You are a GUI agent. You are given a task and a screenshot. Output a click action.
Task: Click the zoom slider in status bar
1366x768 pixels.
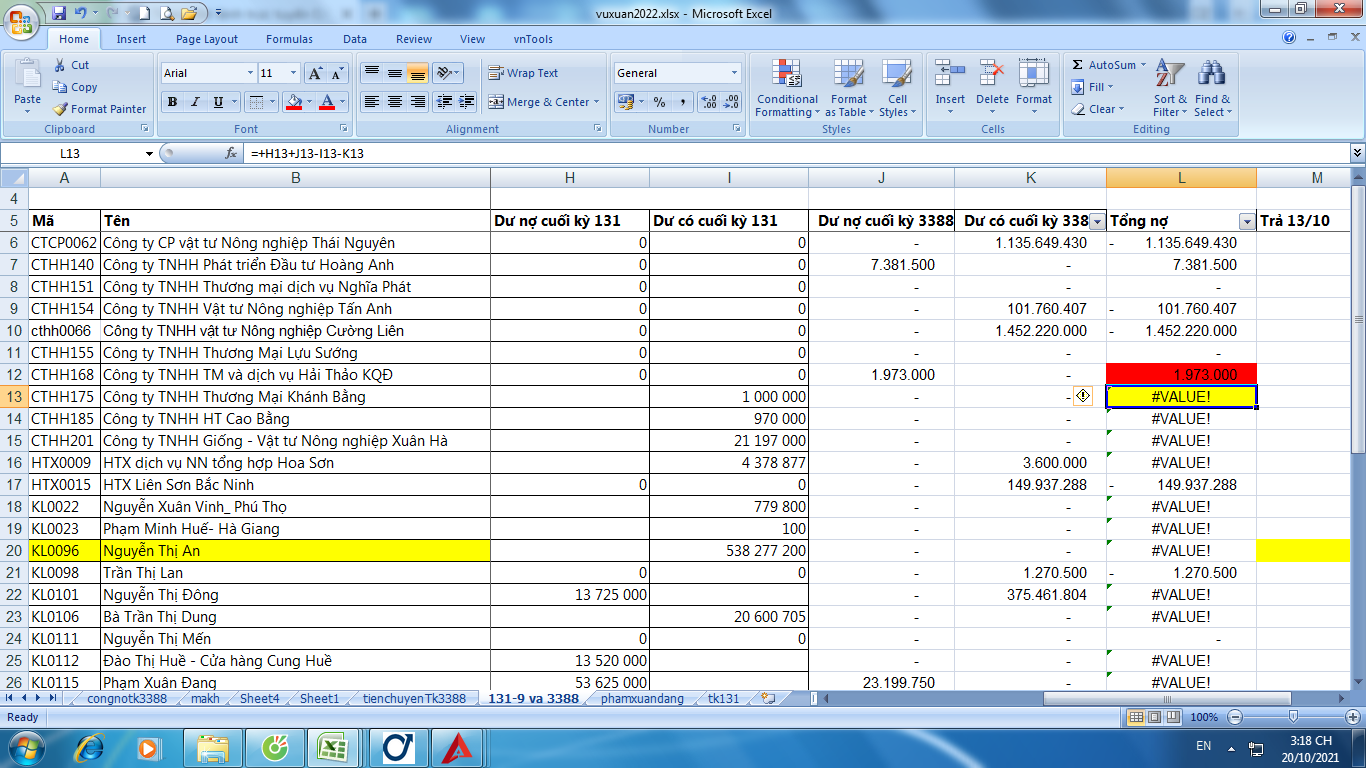tap(1293, 717)
